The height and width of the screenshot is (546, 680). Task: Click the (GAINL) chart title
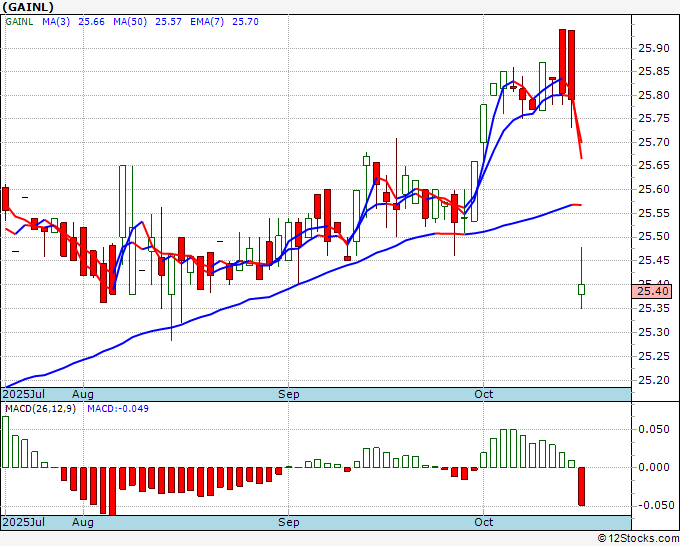29,7
